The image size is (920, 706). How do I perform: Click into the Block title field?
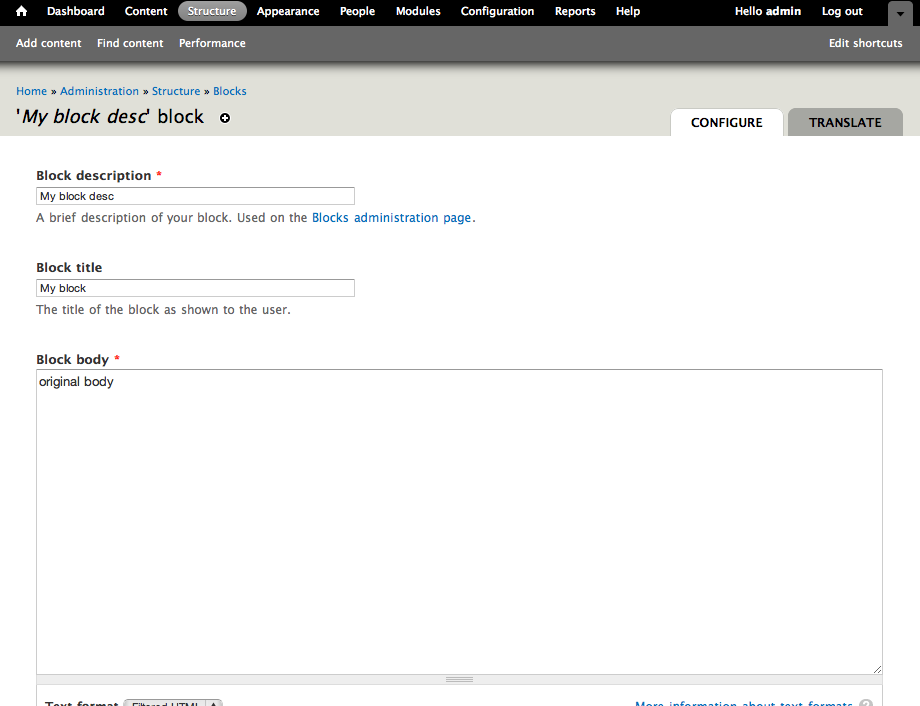click(195, 288)
